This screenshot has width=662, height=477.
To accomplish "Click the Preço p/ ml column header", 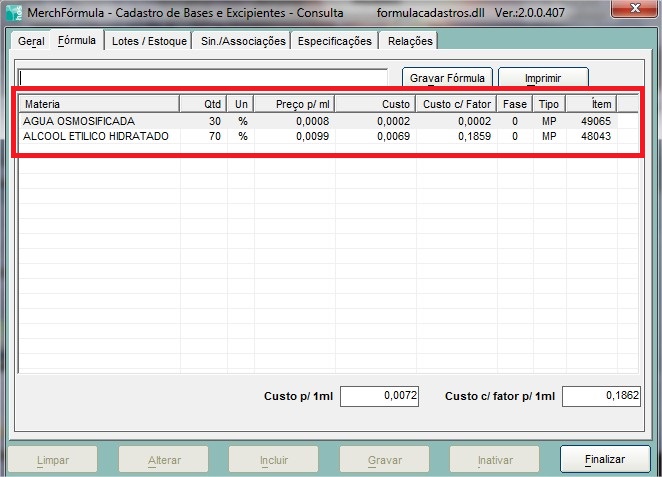I will click(295, 104).
